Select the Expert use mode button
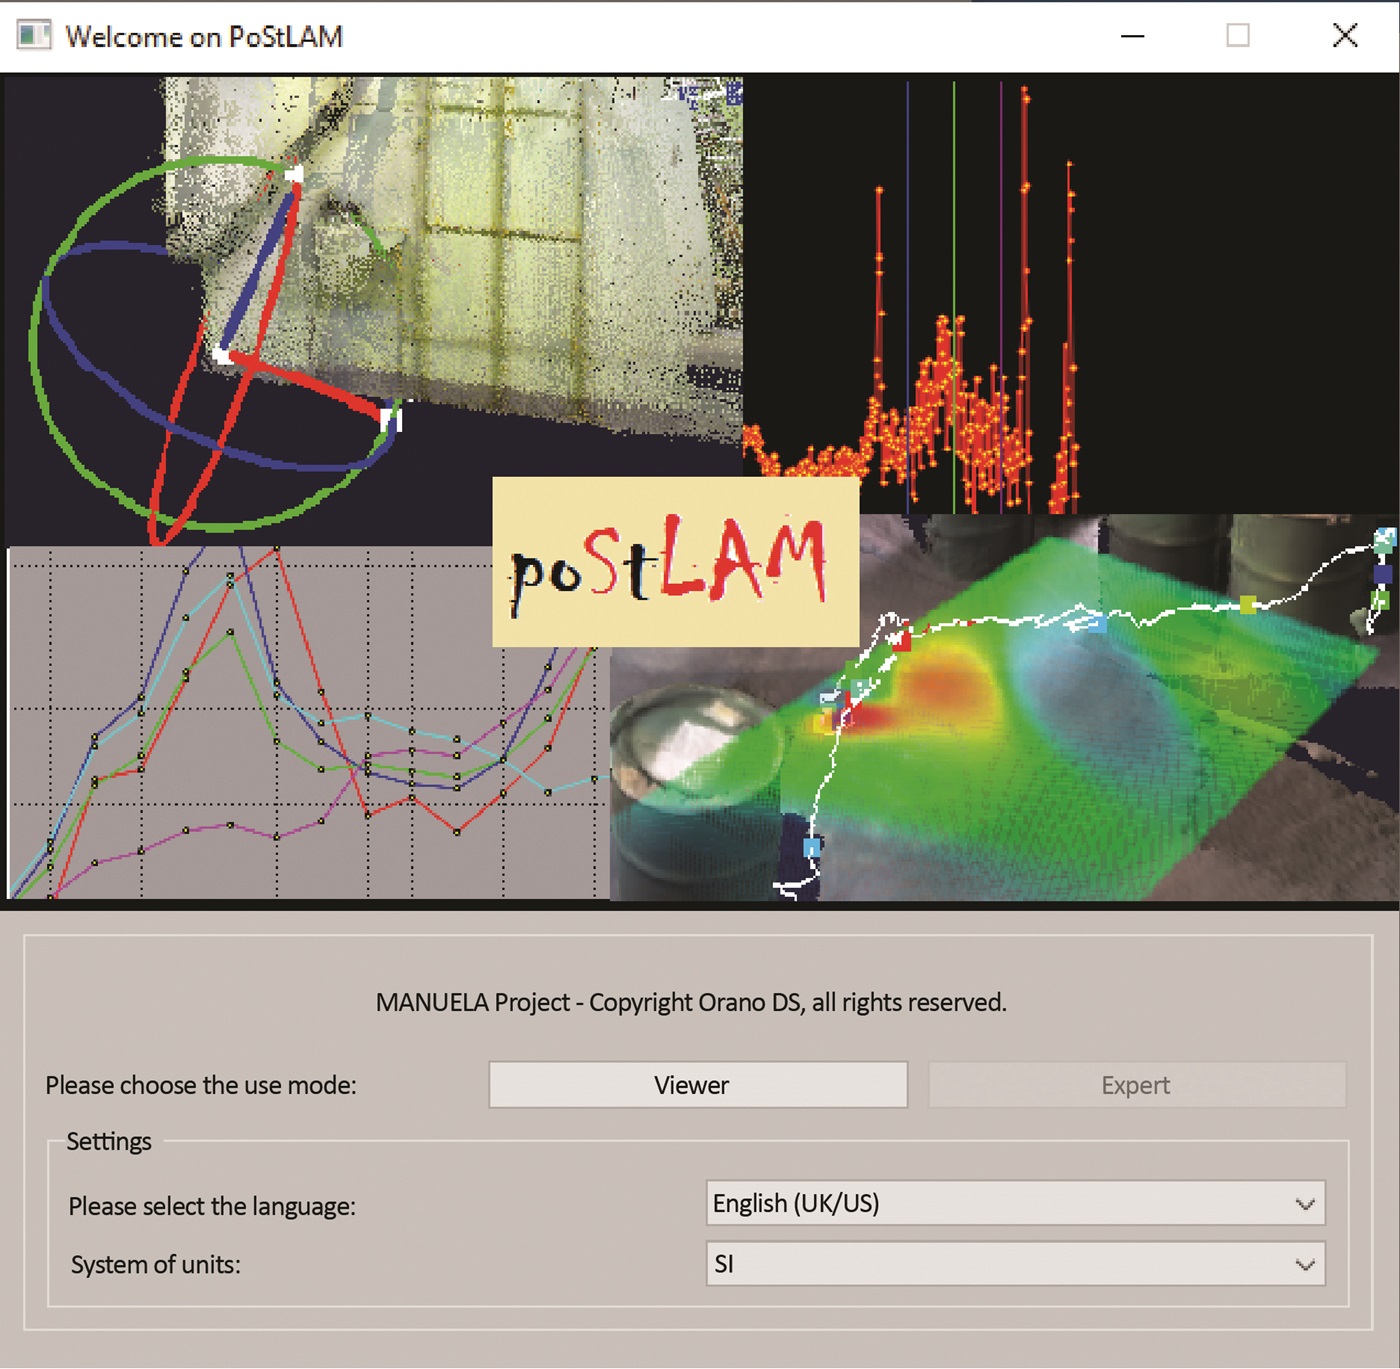 tap(1136, 1085)
